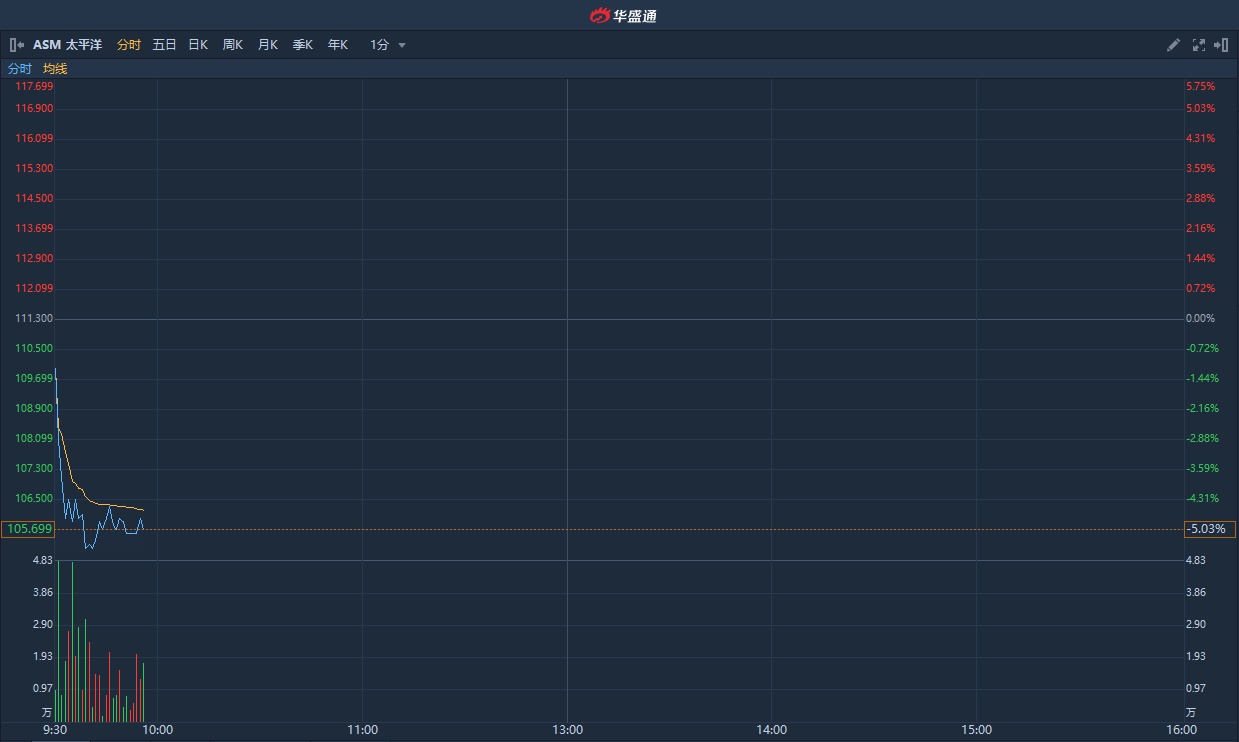Collapse the right panel with the arrow icon
The image size is (1239, 742).
[x=1221, y=45]
